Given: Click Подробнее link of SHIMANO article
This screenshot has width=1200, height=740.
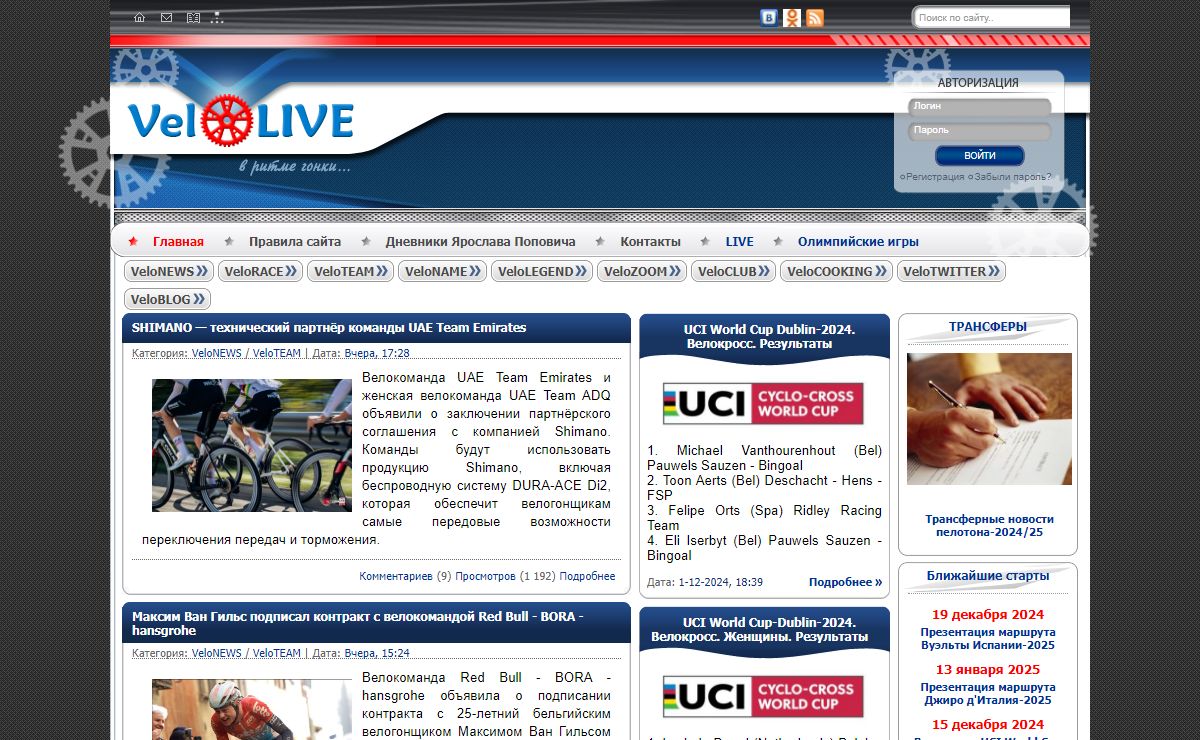Looking at the screenshot, I should click(587, 576).
